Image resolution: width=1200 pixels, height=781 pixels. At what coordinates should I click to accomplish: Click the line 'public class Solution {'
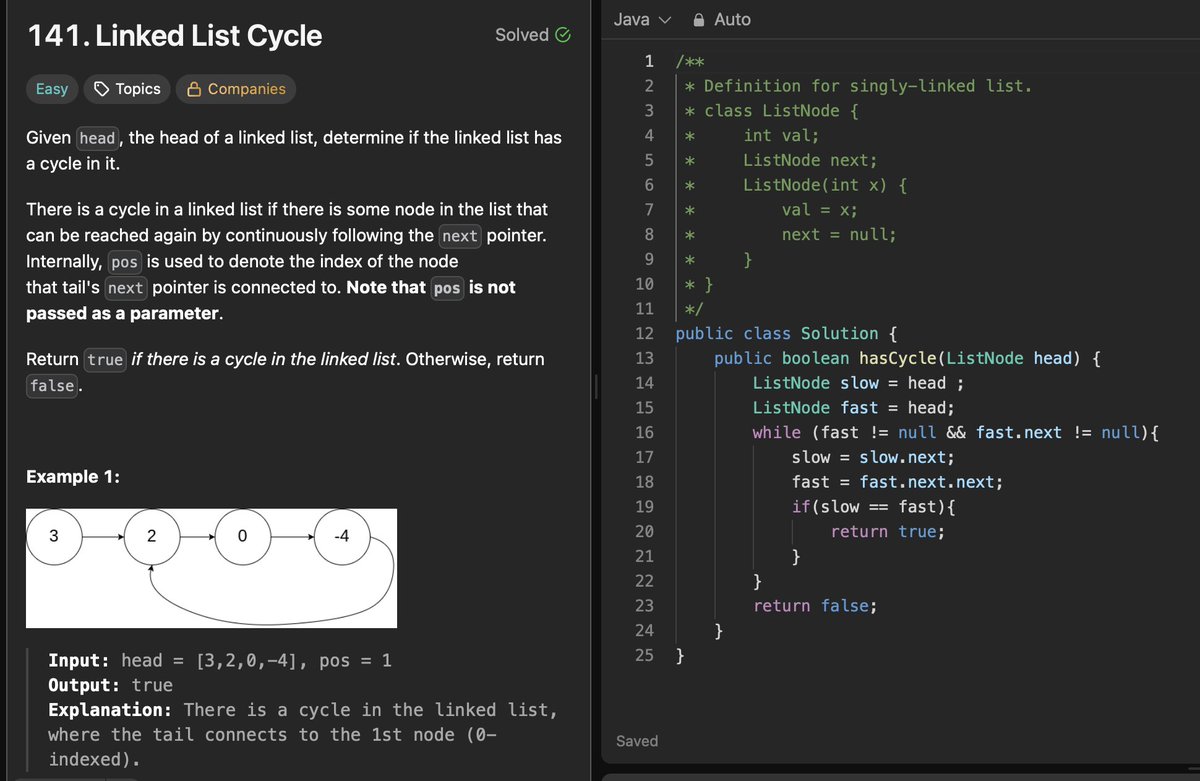pyautogui.click(x=786, y=334)
